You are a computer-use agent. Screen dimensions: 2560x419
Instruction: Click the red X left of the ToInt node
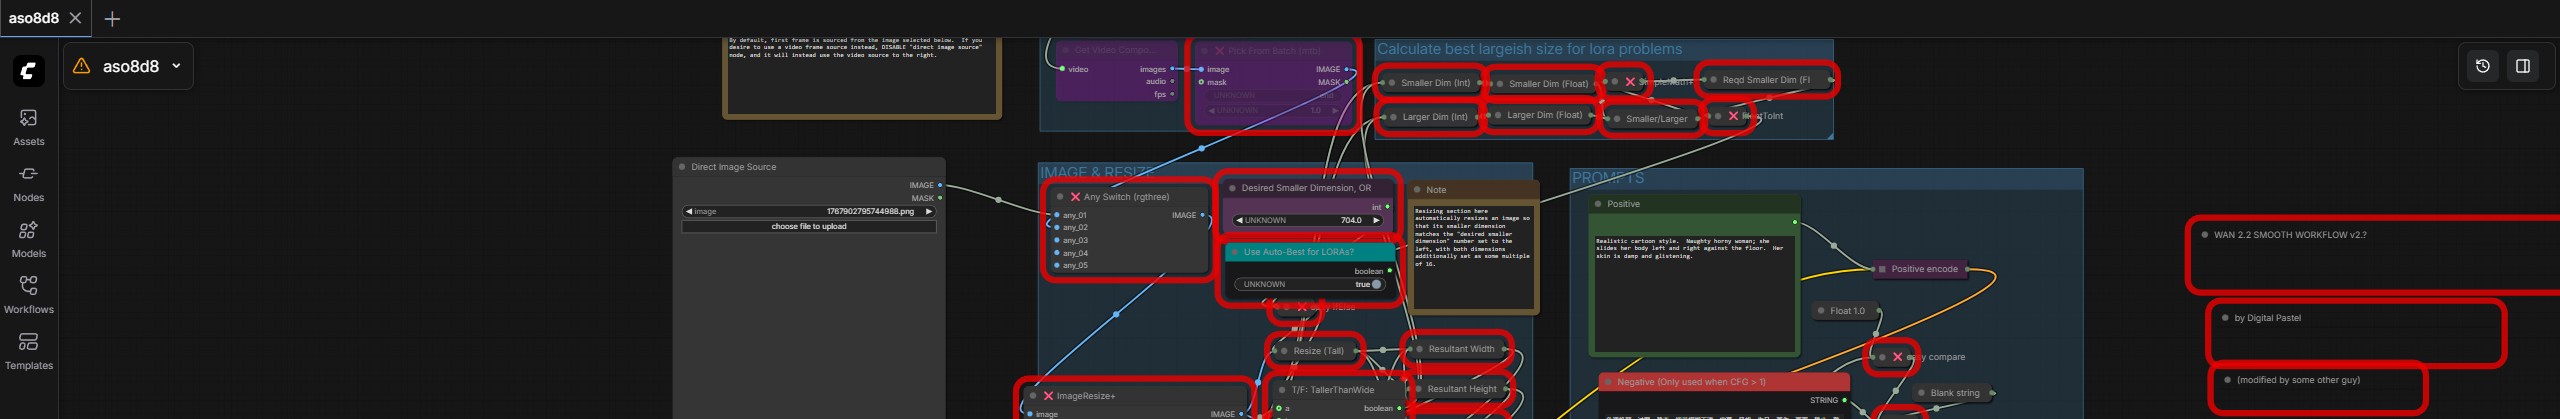point(1733,116)
